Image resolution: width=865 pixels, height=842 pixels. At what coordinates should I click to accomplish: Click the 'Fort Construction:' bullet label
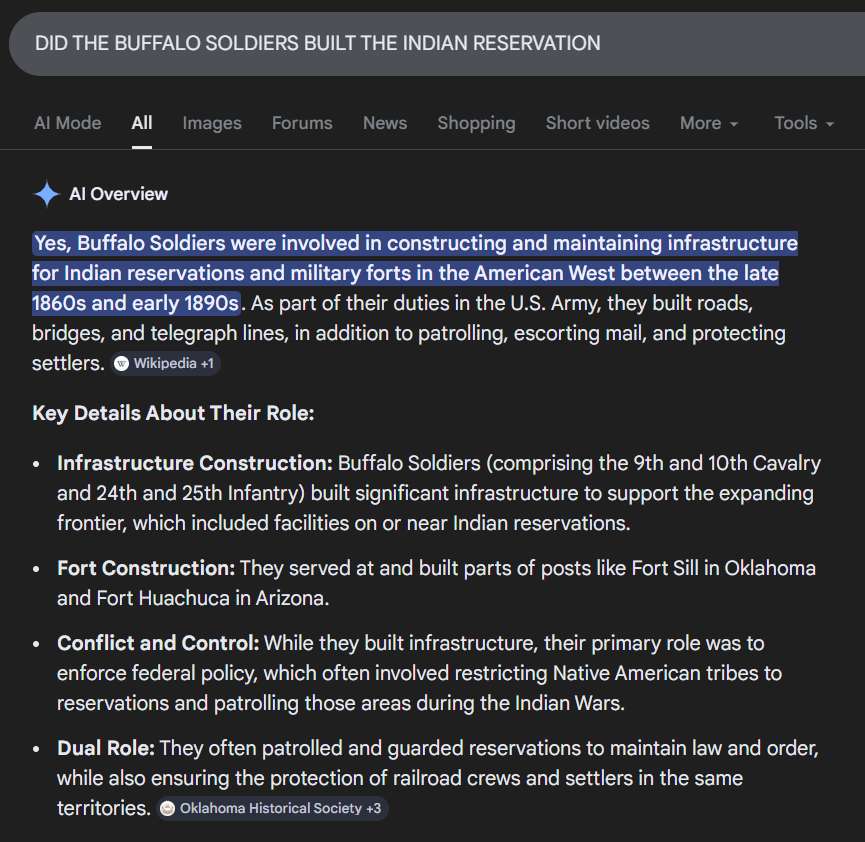pyautogui.click(x=146, y=568)
